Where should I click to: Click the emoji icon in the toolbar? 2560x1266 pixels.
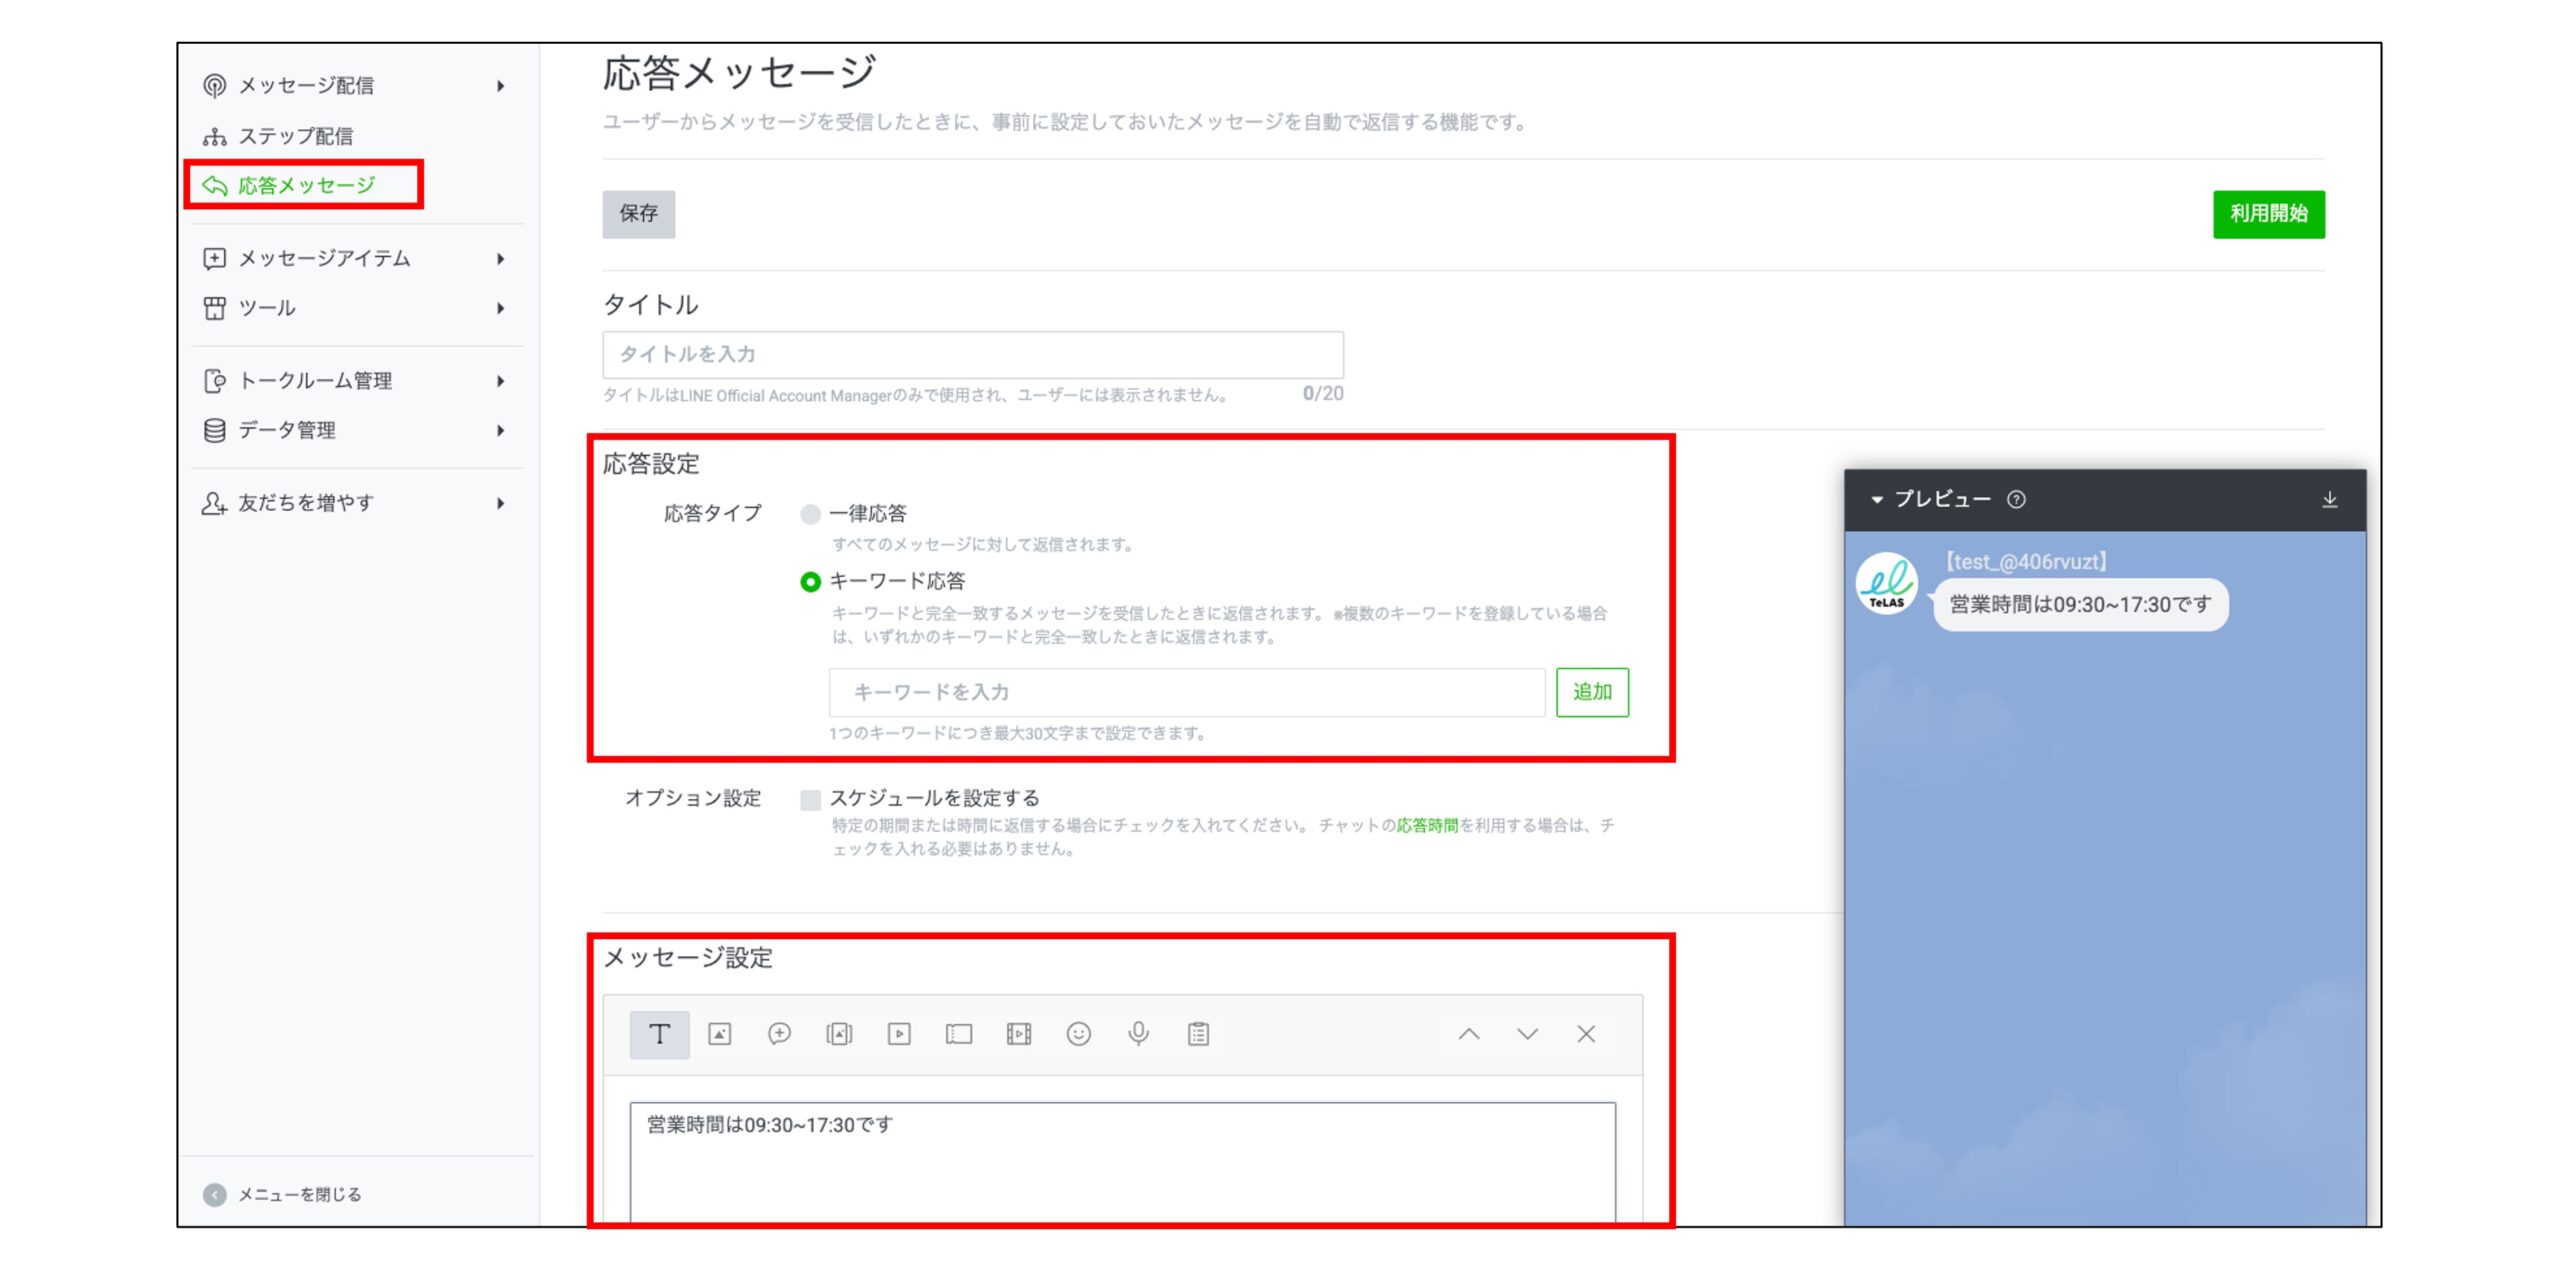click(x=1078, y=1035)
